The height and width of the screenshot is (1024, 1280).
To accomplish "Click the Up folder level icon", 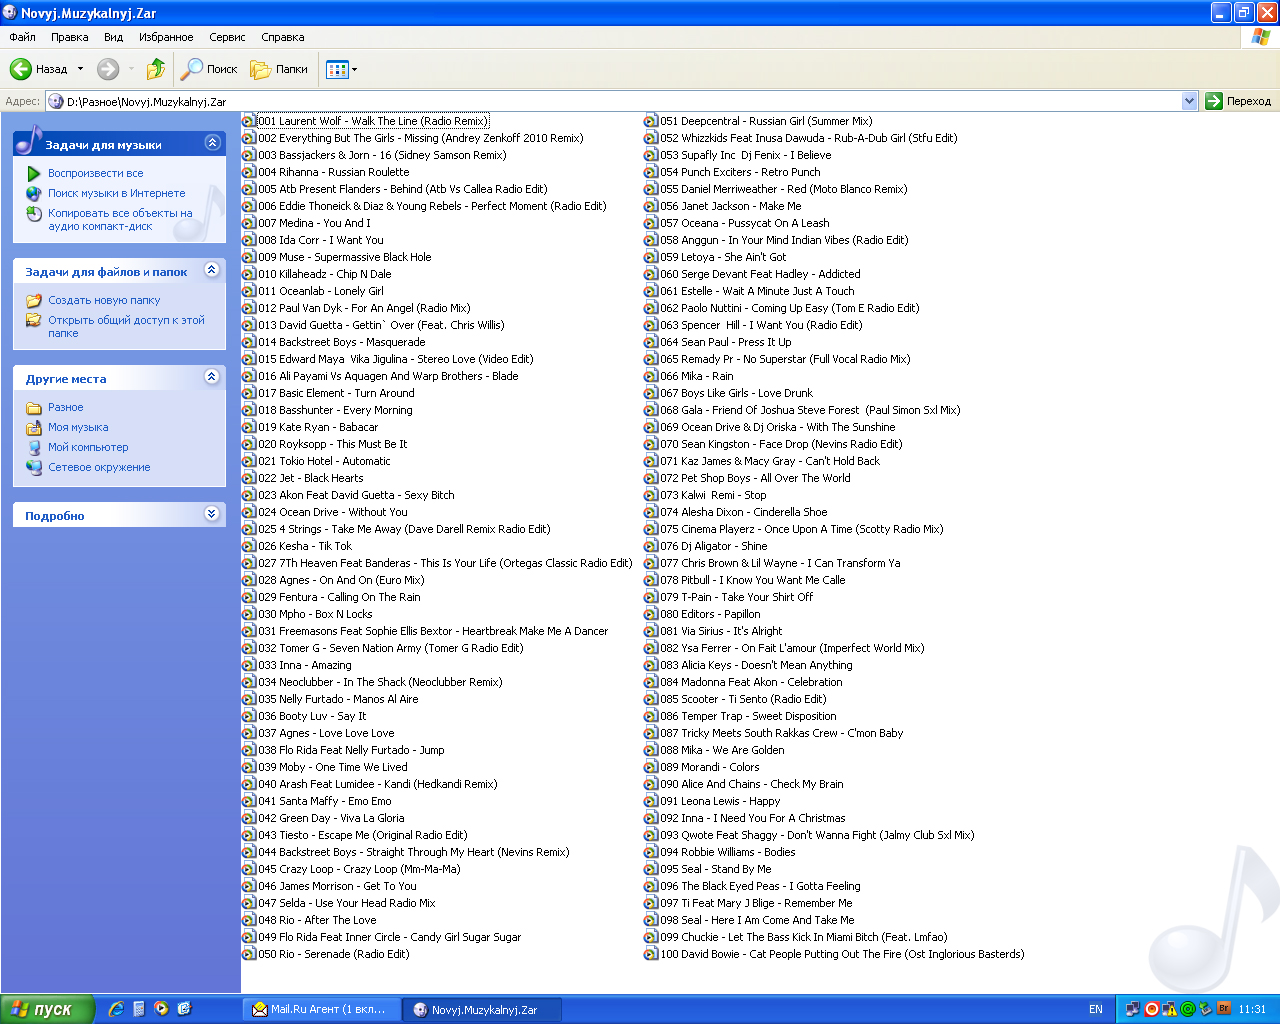I will [x=156, y=69].
